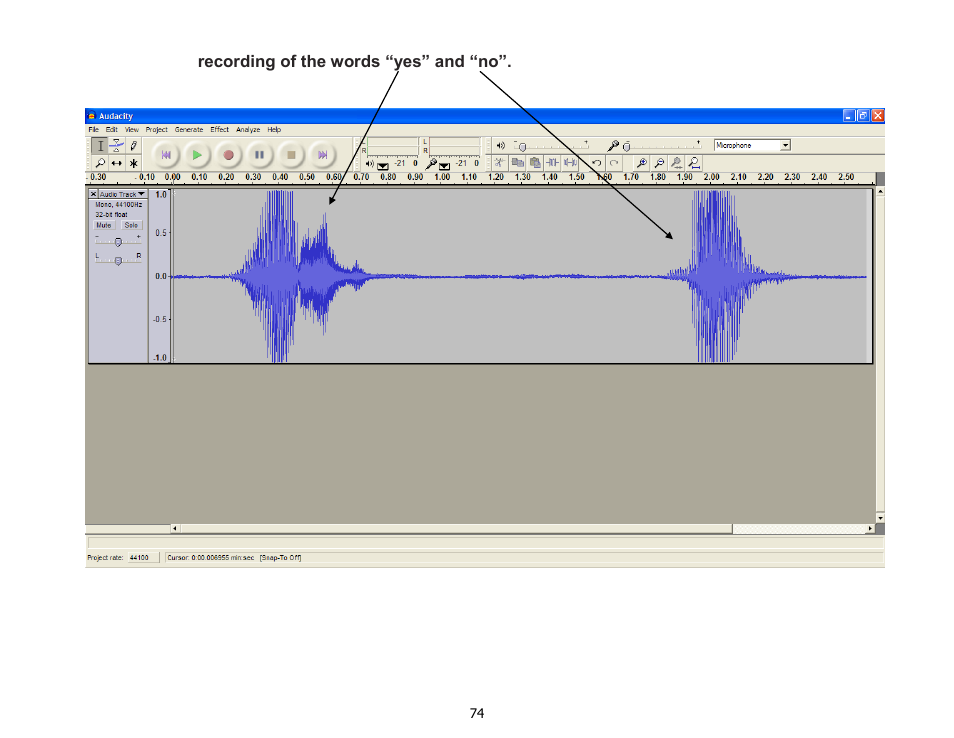Click the horizontal scrollbar thumb
This screenshot has height=738, width=954.
(456, 528)
